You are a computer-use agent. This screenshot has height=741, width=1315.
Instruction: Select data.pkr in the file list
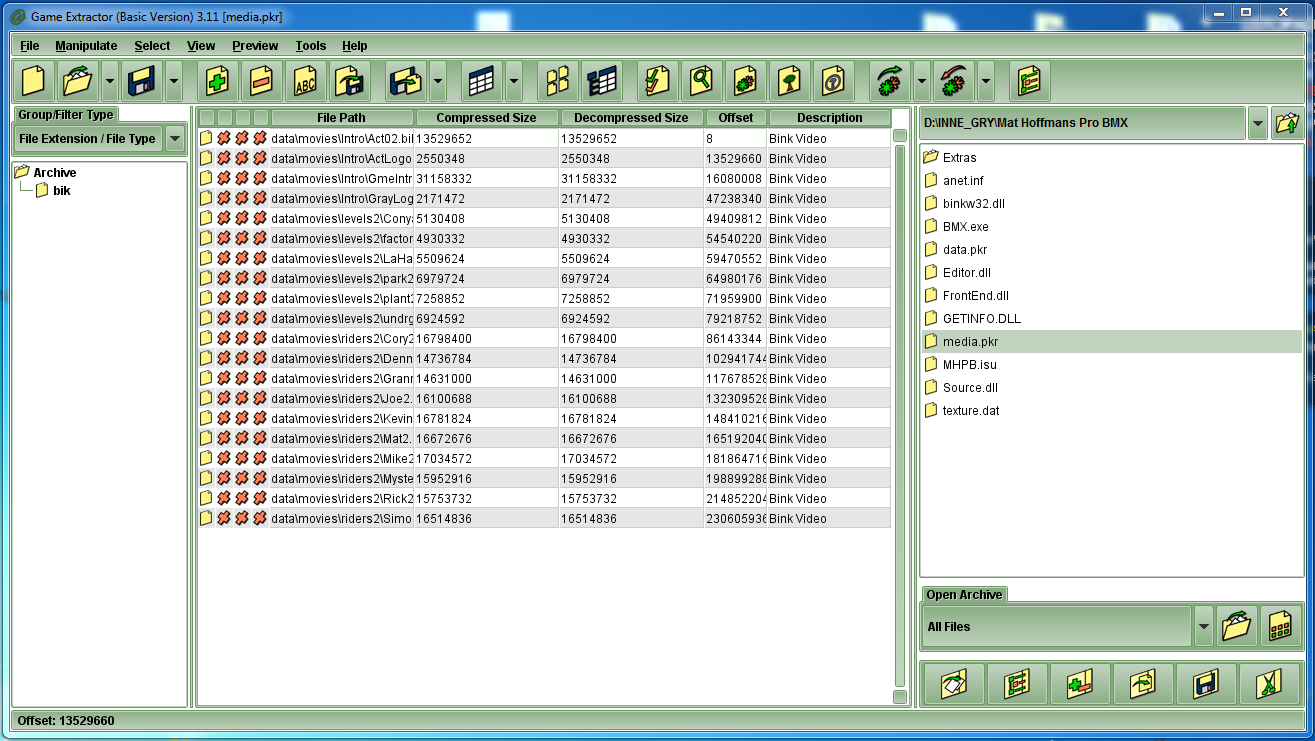[x=964, y=250]
